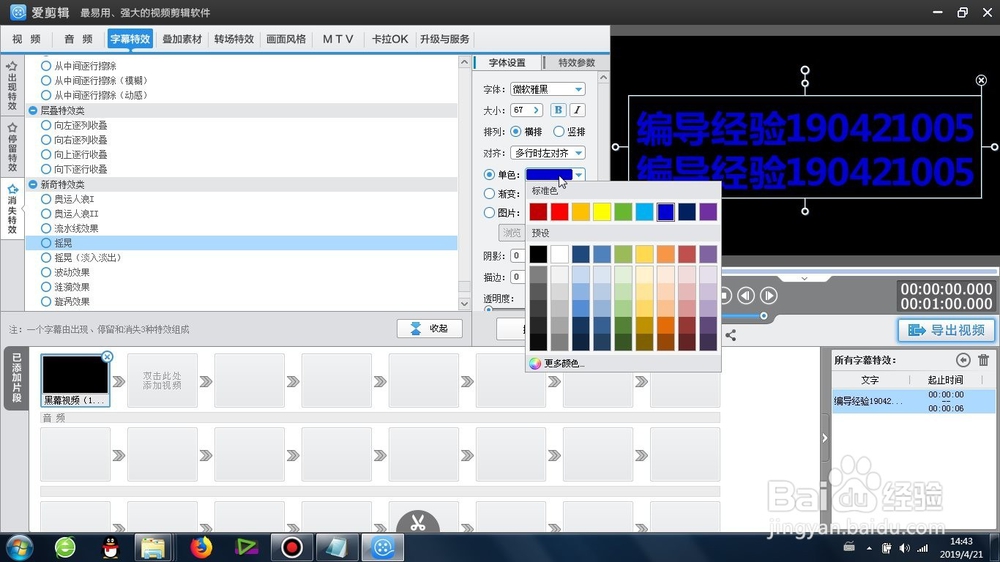Select the 摇晃 effect radio button

tap(46, 242)
